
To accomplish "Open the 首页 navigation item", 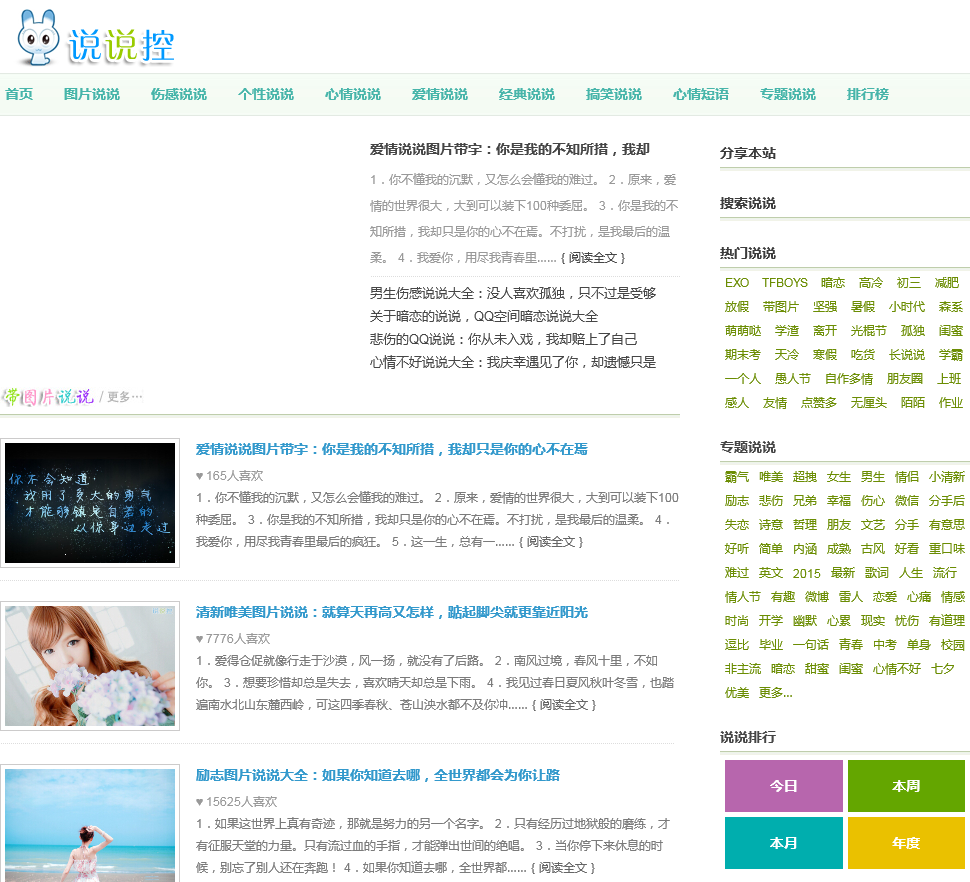I will 19,94.
